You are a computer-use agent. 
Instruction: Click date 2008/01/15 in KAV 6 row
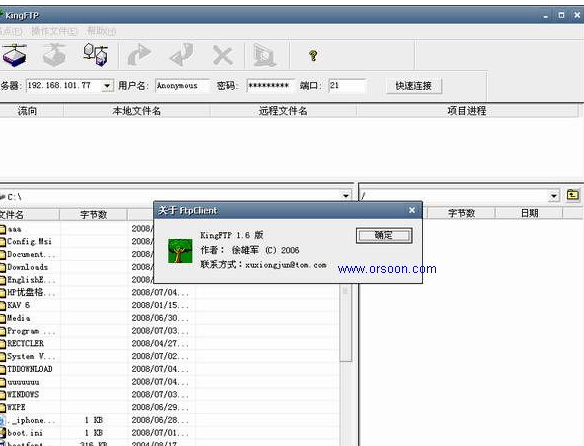[159, 305]
